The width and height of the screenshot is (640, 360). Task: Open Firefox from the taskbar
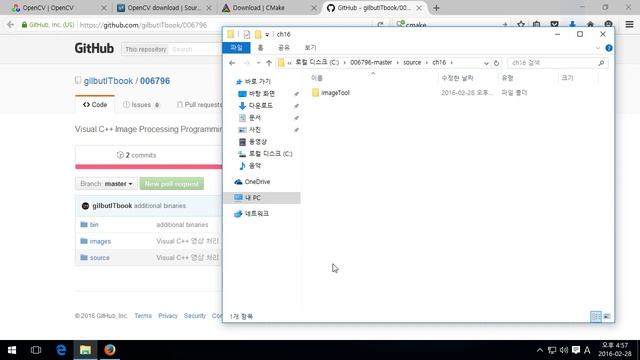tap(109, 350)
